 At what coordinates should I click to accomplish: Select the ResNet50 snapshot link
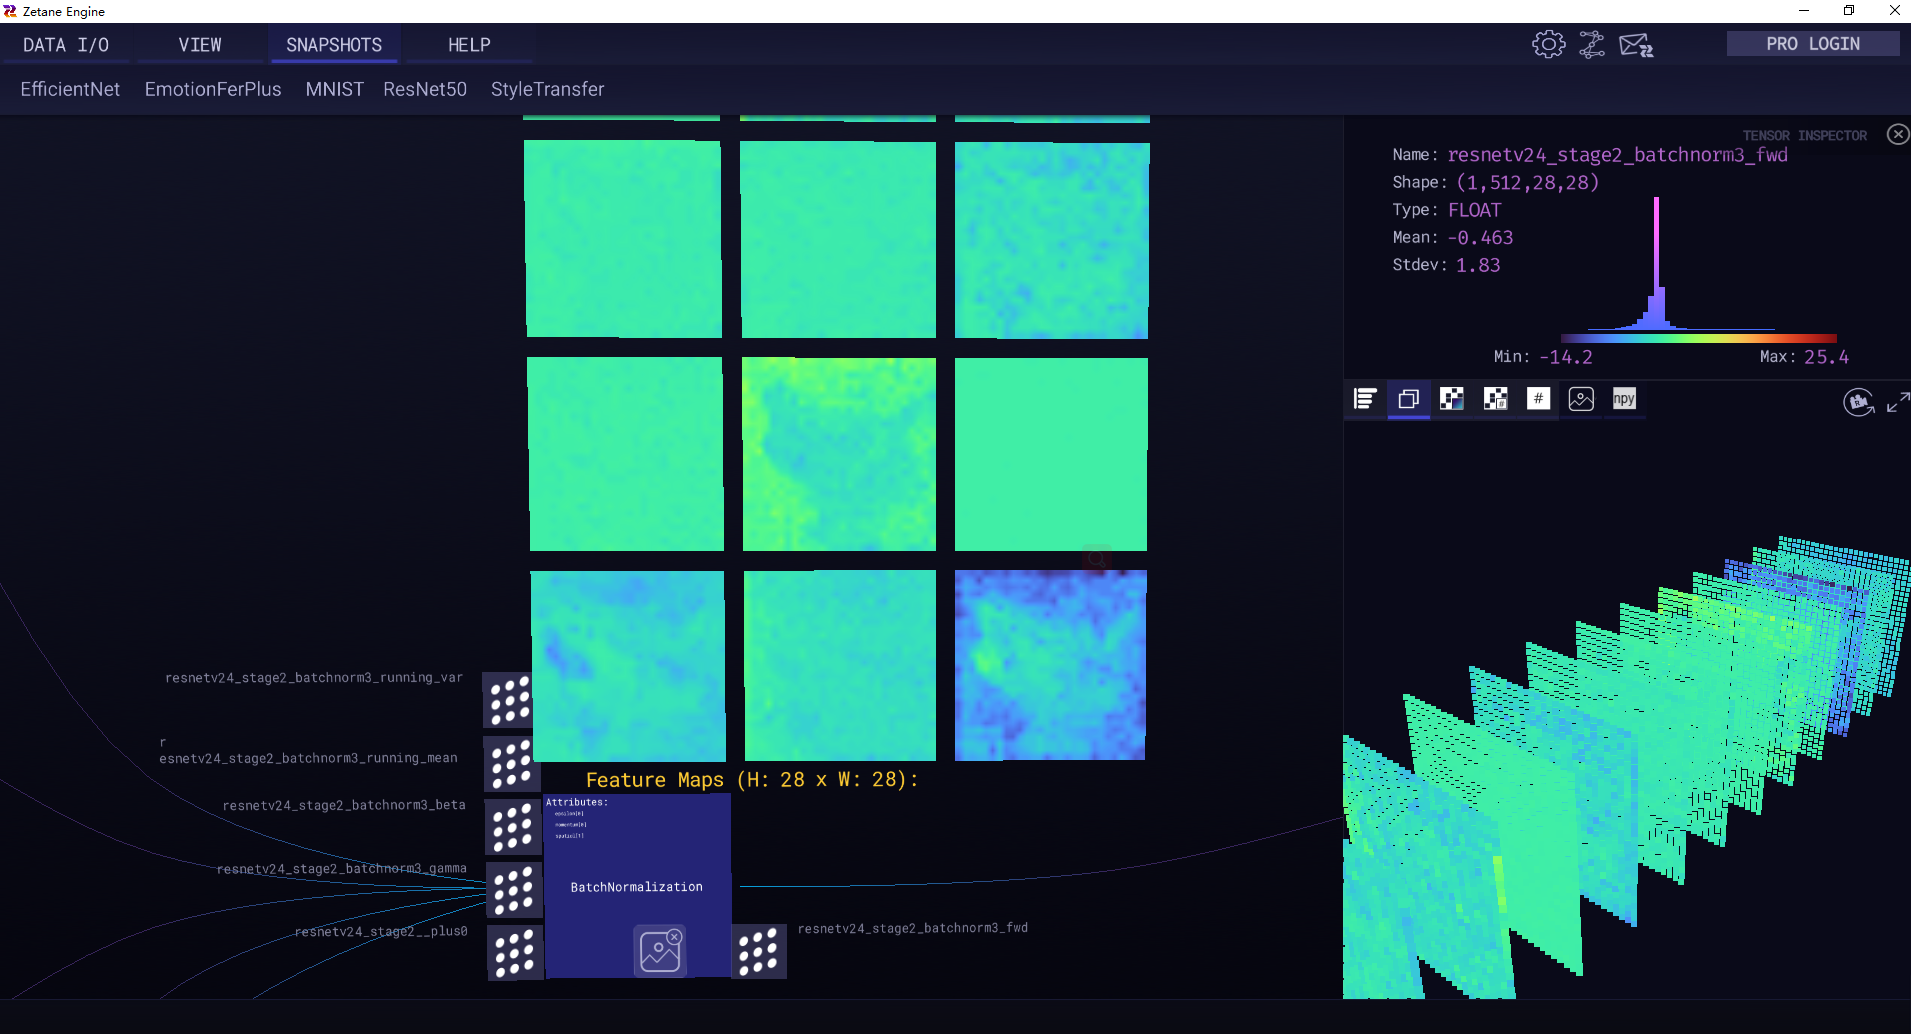[424, 89]
